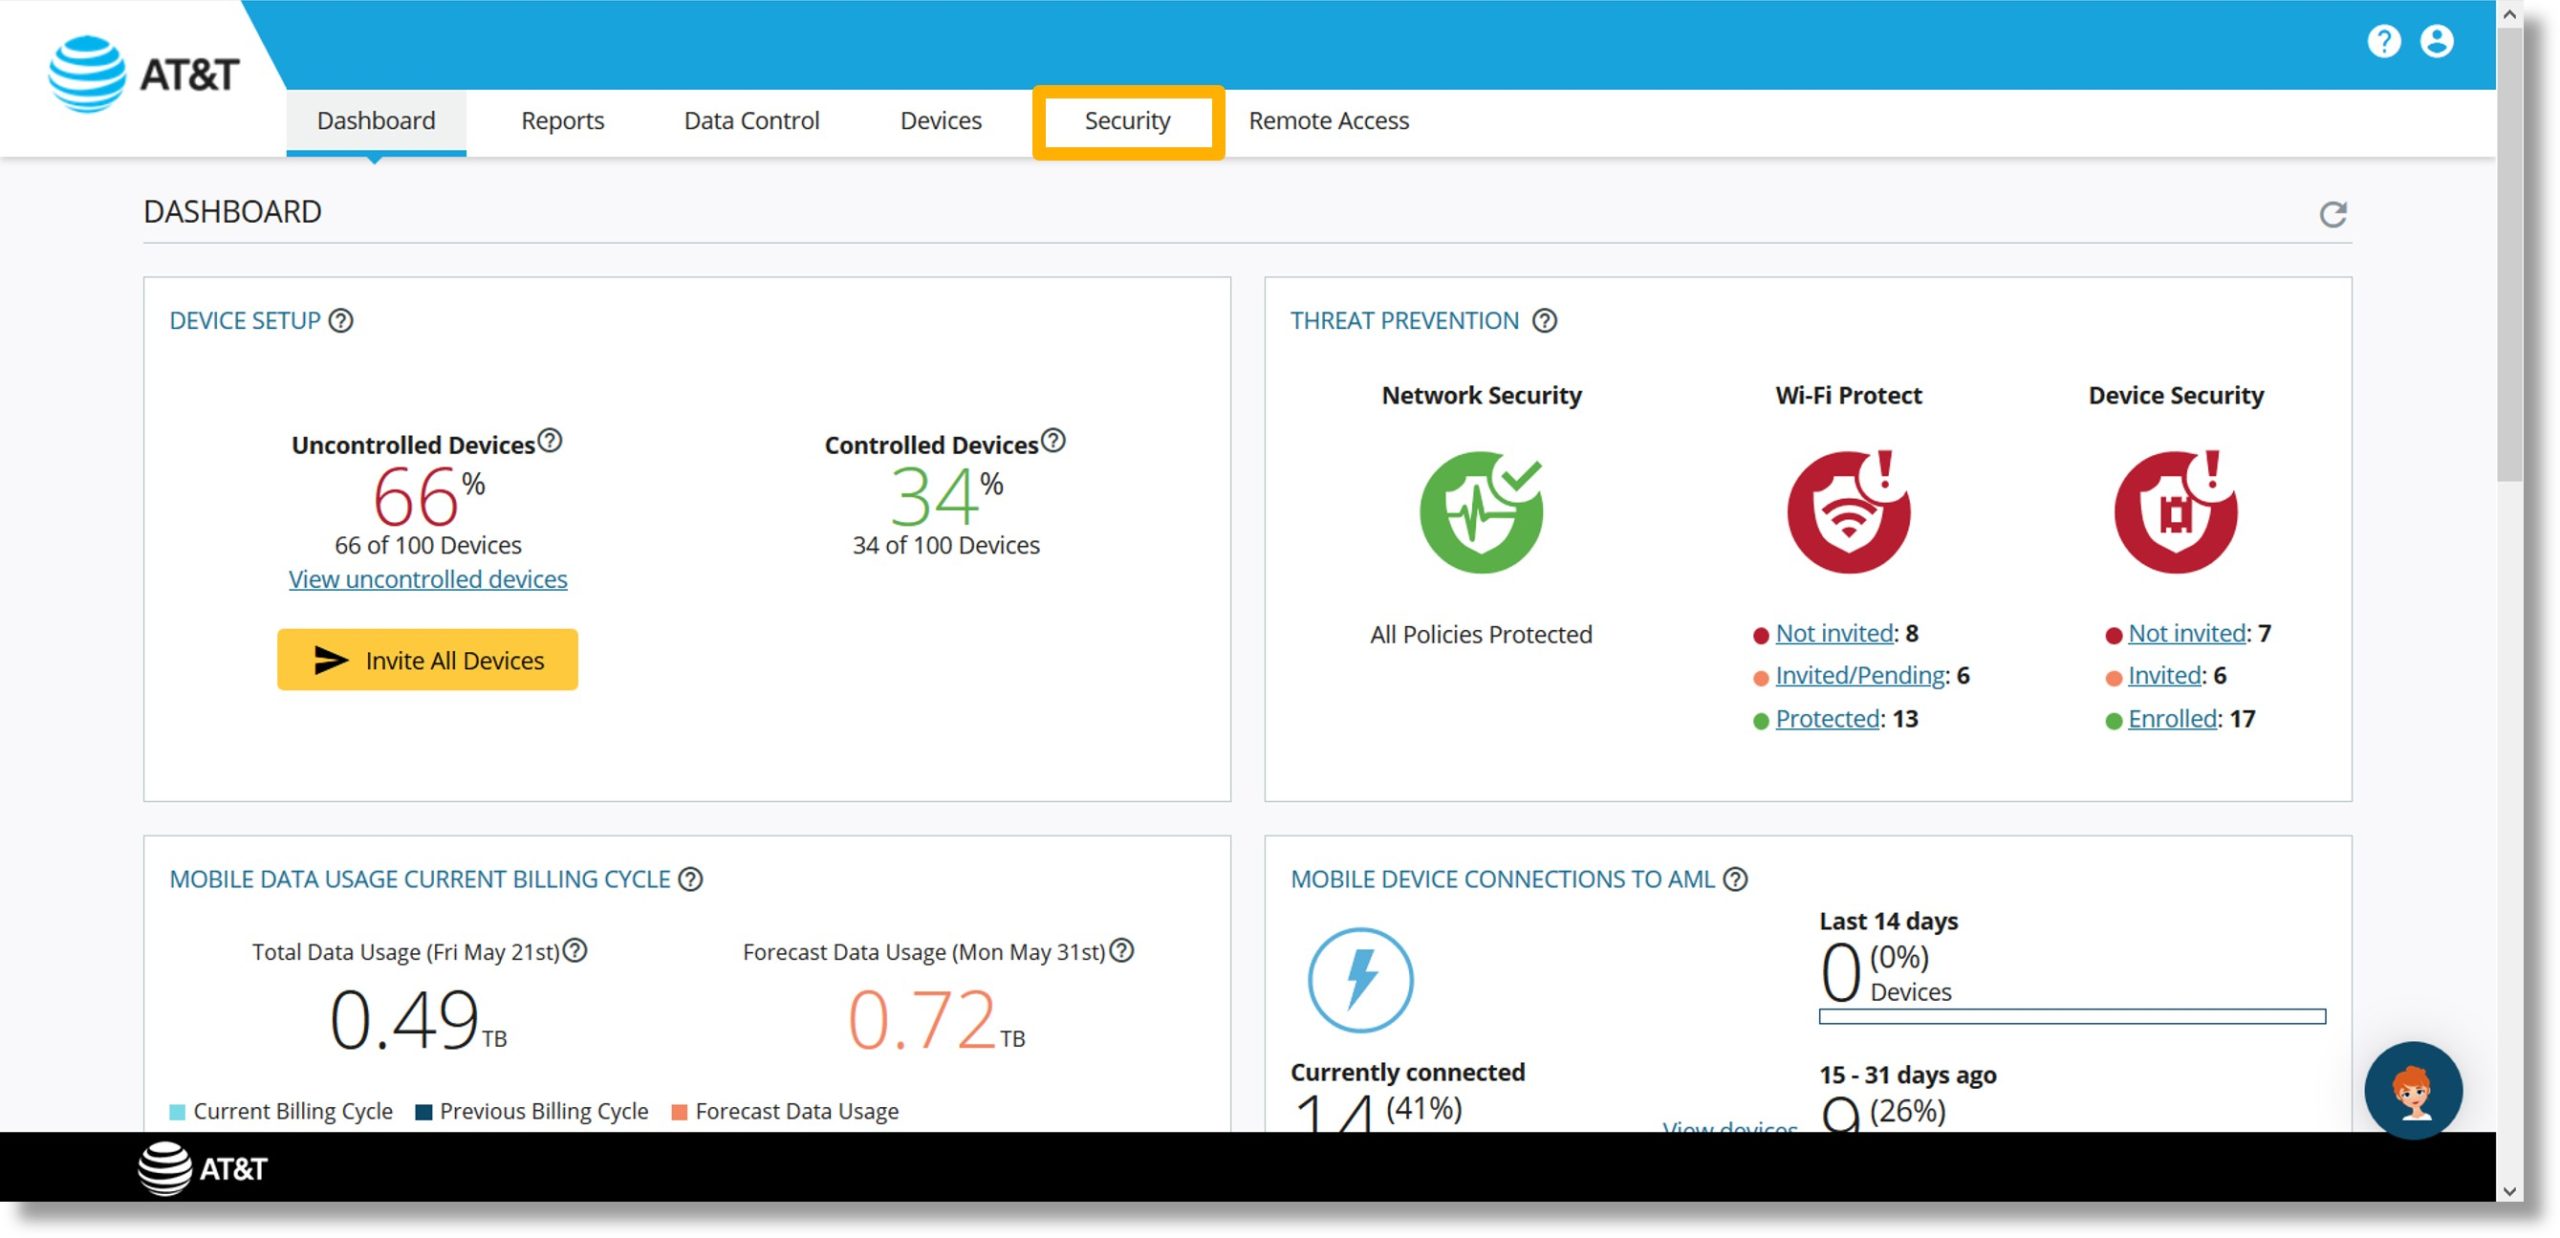Open Mobile Device Connections to AML help icon

coord(1736,879)
